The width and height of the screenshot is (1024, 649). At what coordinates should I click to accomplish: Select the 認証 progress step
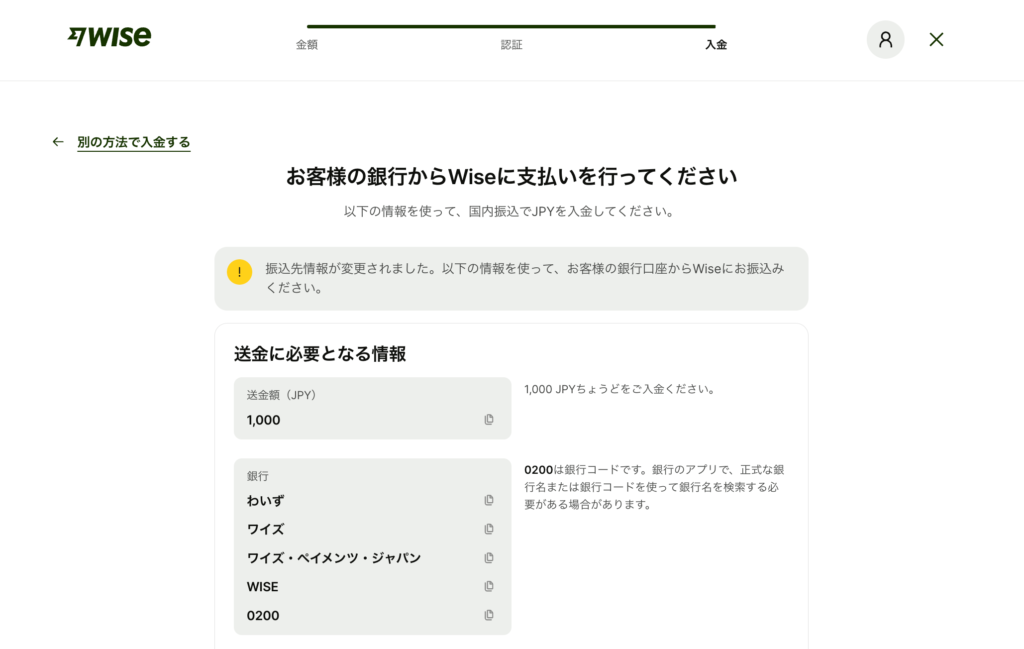(x=512, y=45)
